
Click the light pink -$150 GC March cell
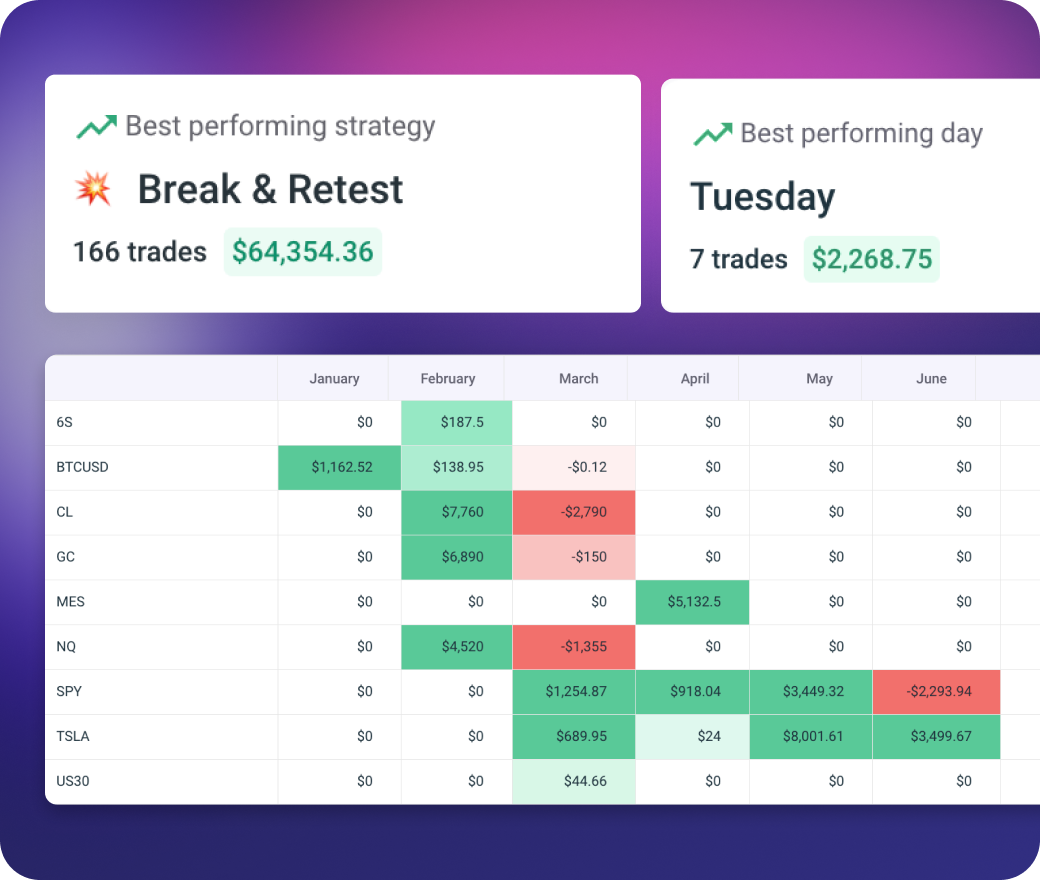(x=574, y=557)
